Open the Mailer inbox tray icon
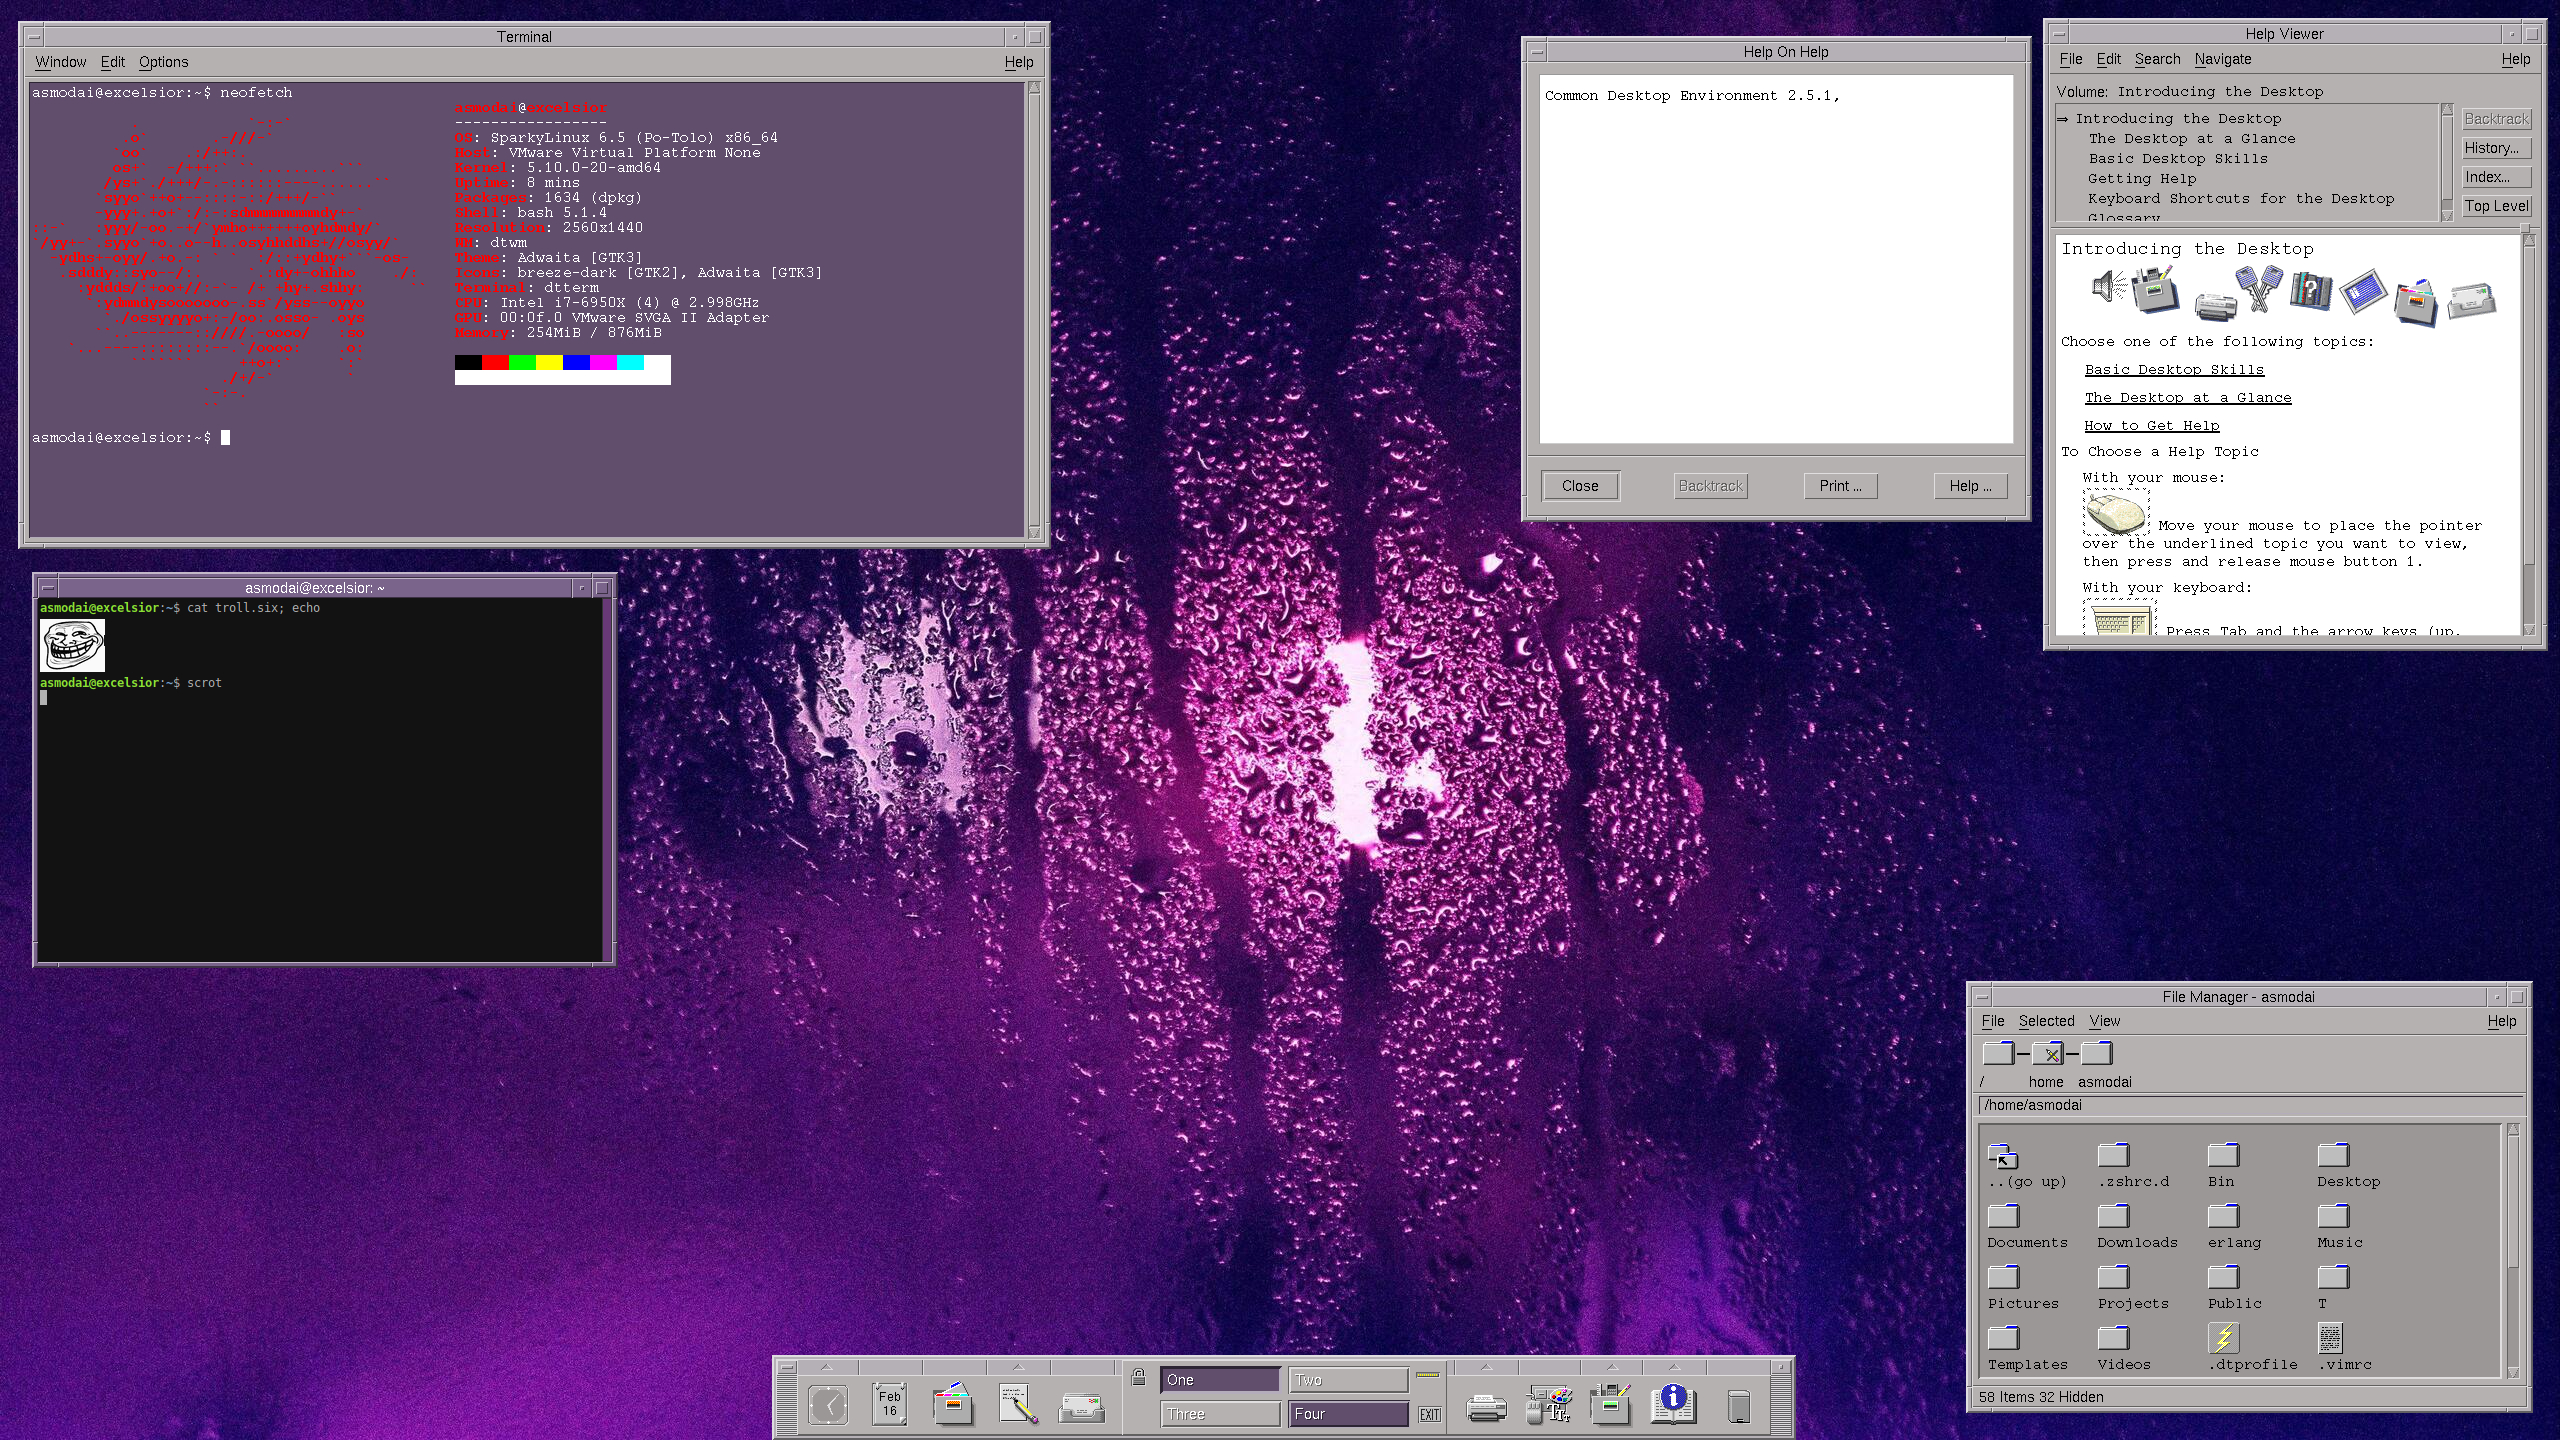 [1082, 1407]
